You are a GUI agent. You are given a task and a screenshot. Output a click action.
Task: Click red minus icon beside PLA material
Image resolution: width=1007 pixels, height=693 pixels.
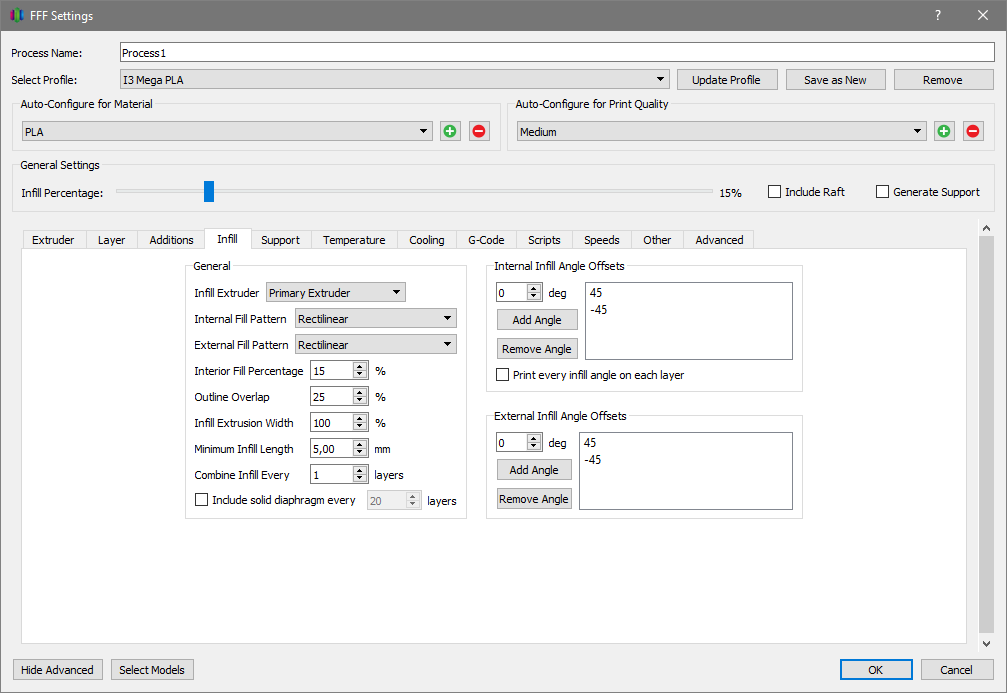(x=479, y=131)
